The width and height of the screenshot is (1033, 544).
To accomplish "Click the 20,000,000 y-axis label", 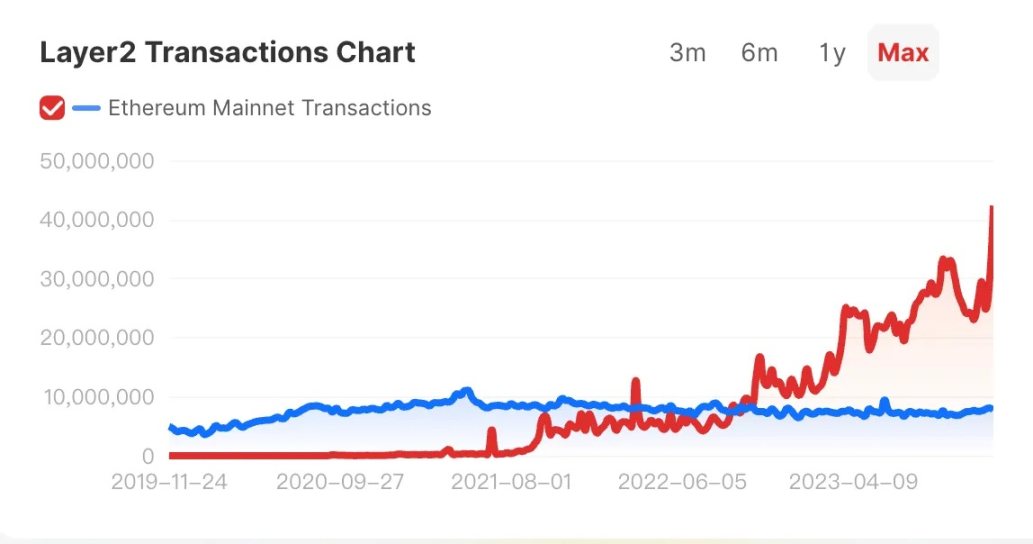I will click(96, 338).
